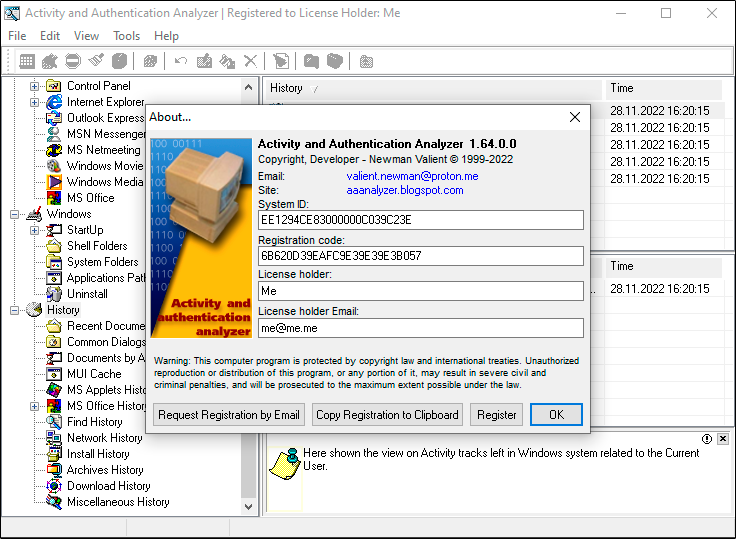Click the Miscellaneous History icon
The width and height of the screenshot is (736, 539).
54,502
